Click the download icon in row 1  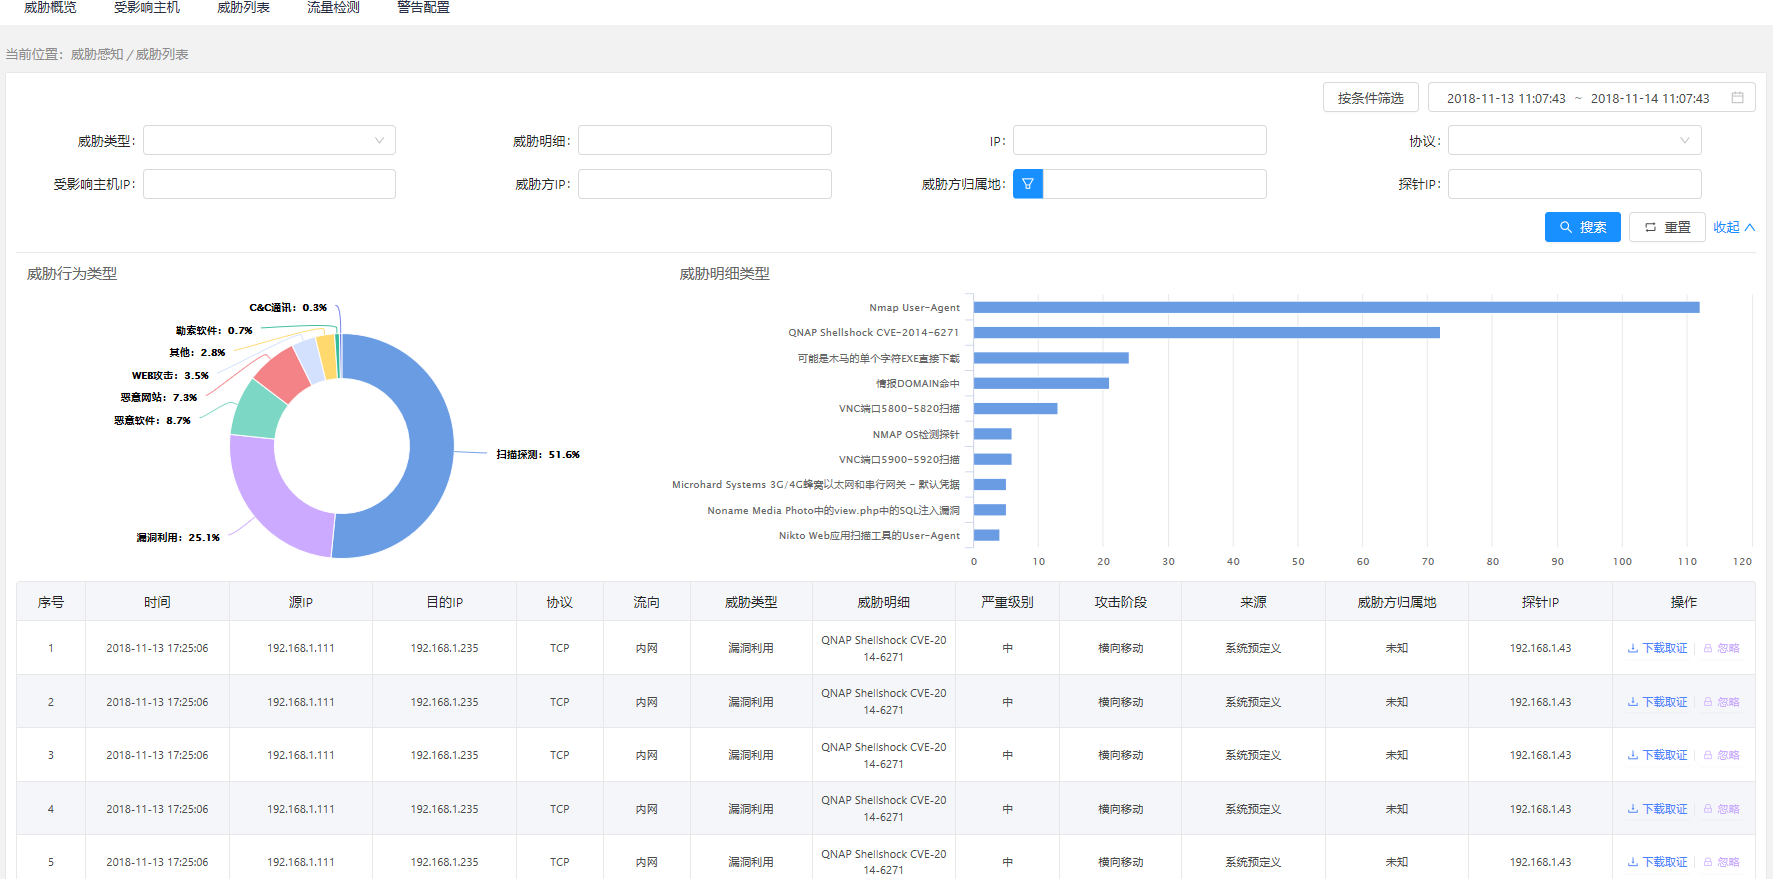pos(1632,648)
